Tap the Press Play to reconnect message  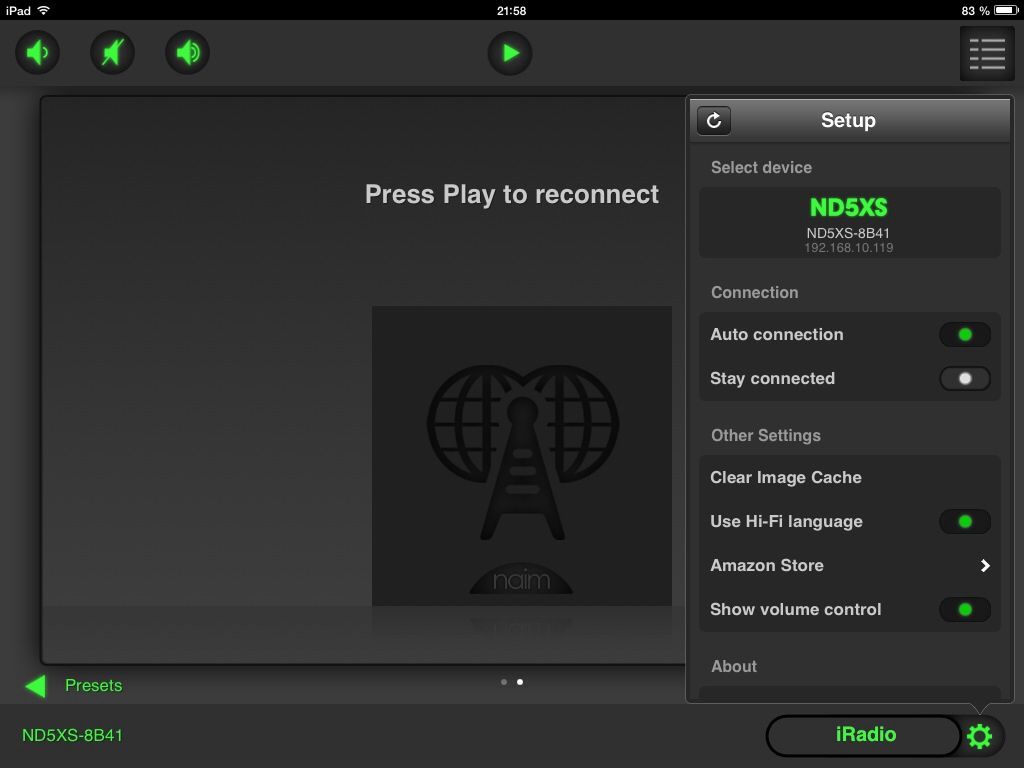511,195
